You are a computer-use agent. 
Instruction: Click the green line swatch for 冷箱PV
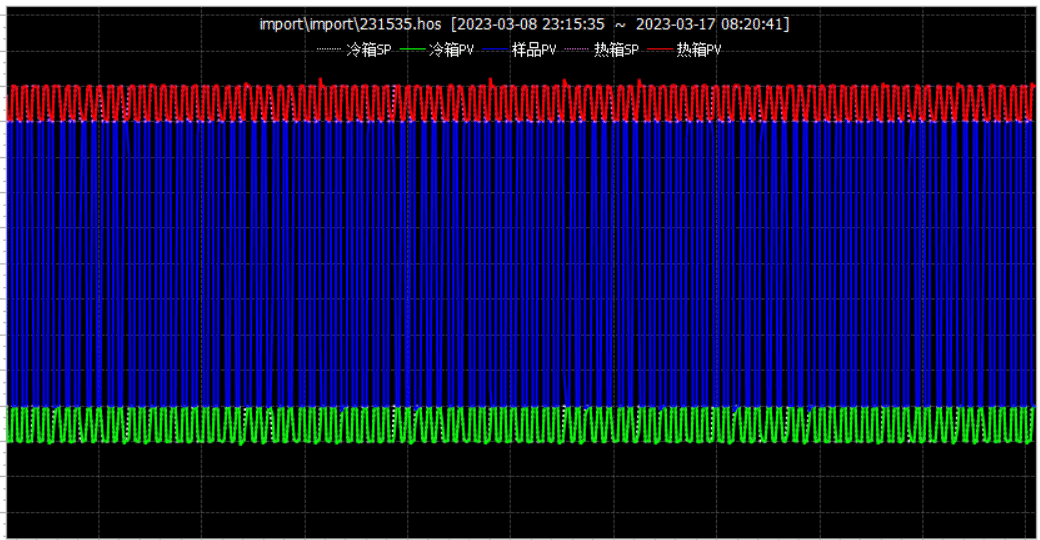coord(413,50)
